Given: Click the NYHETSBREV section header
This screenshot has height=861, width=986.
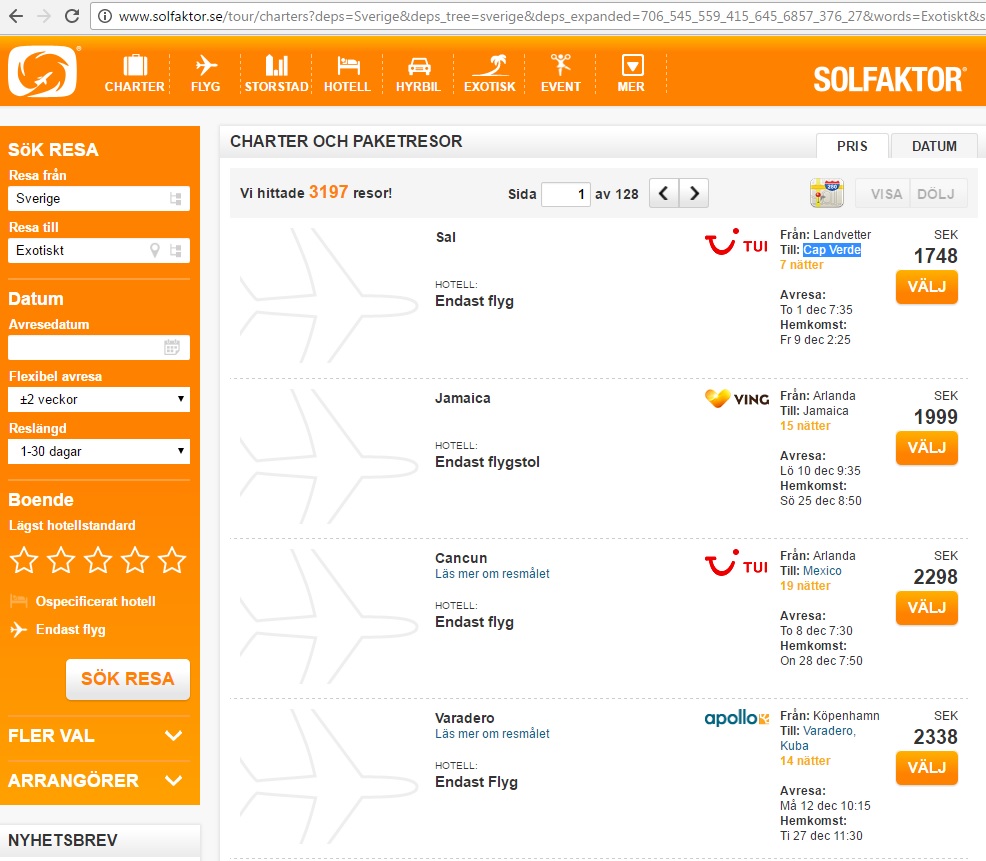Looking at the screenshot, I should click(101, 840).
